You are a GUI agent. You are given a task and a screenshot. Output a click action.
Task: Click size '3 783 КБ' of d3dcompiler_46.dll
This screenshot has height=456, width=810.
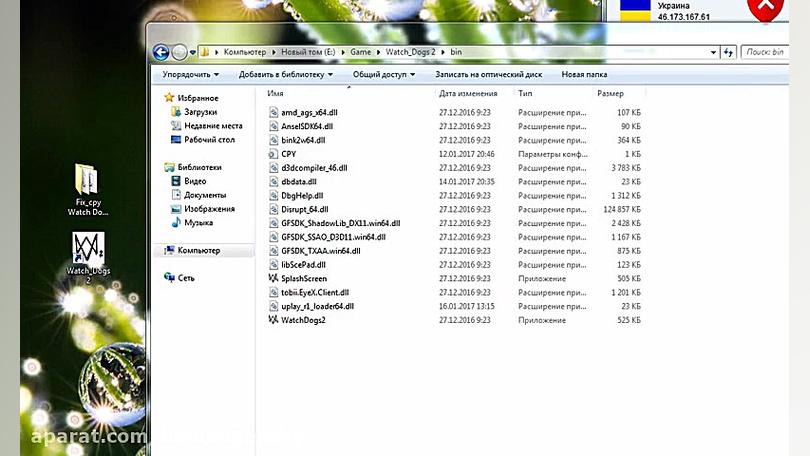[x=626, y=168]
